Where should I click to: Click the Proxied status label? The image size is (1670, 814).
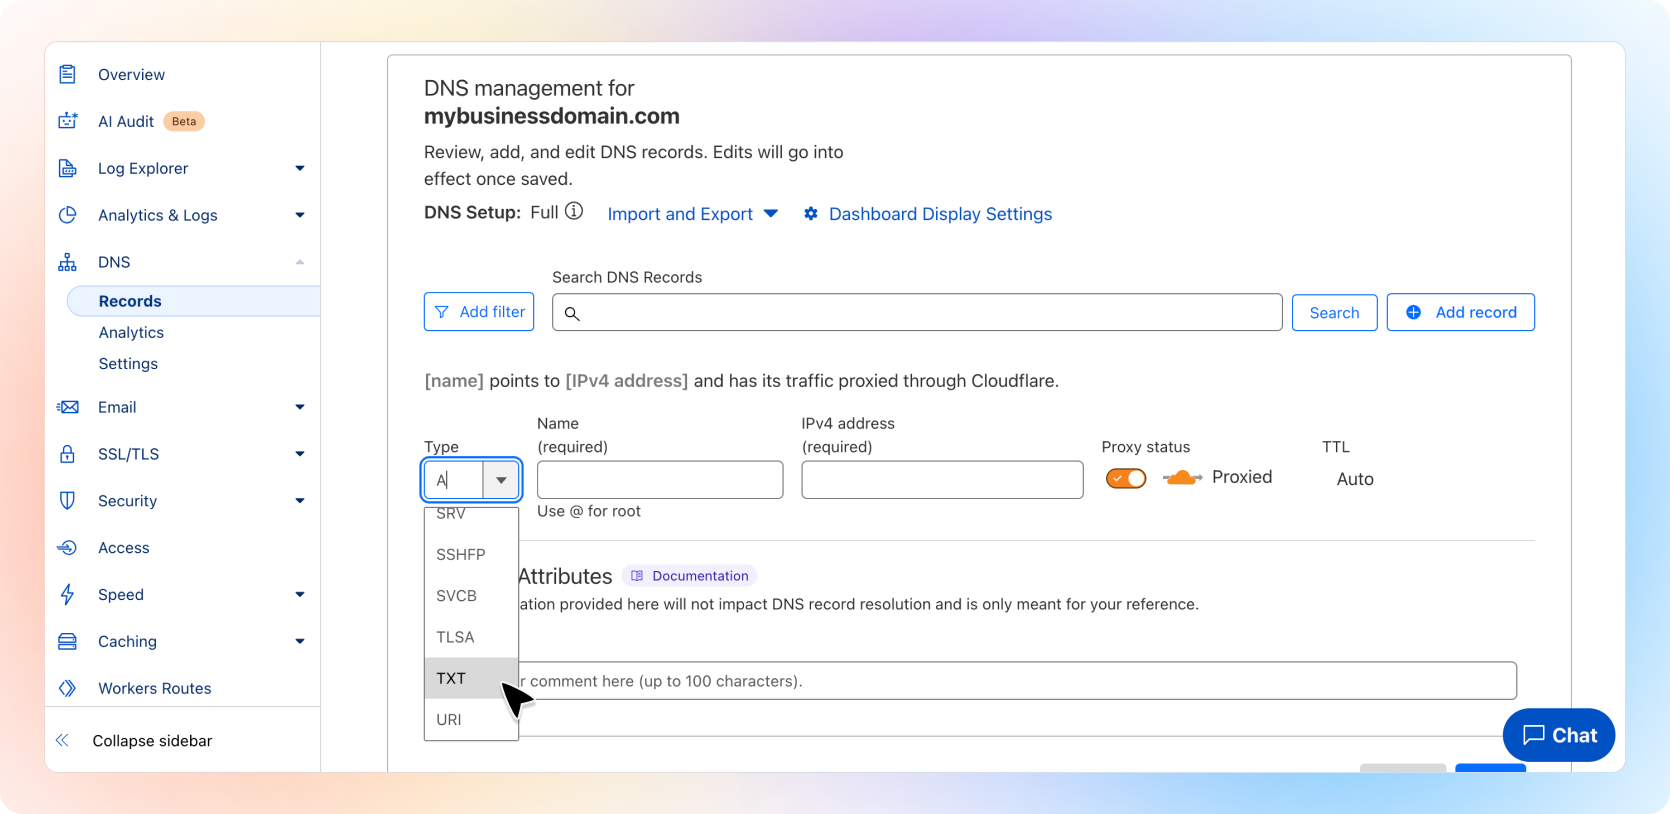[1242, 477]
